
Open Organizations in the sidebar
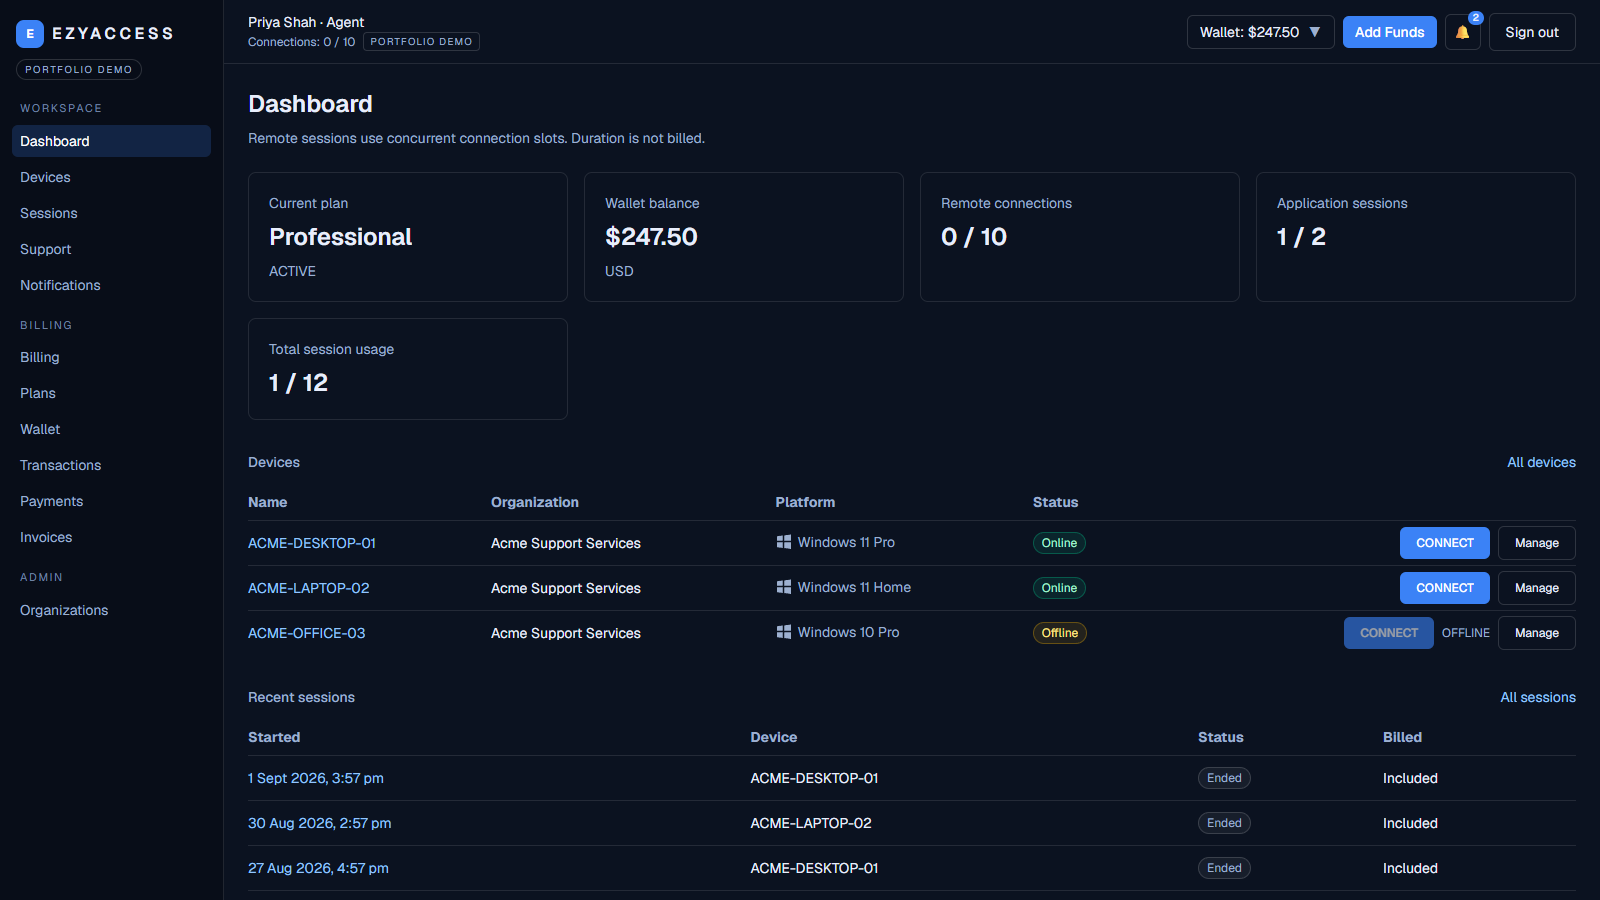point(111,610)
